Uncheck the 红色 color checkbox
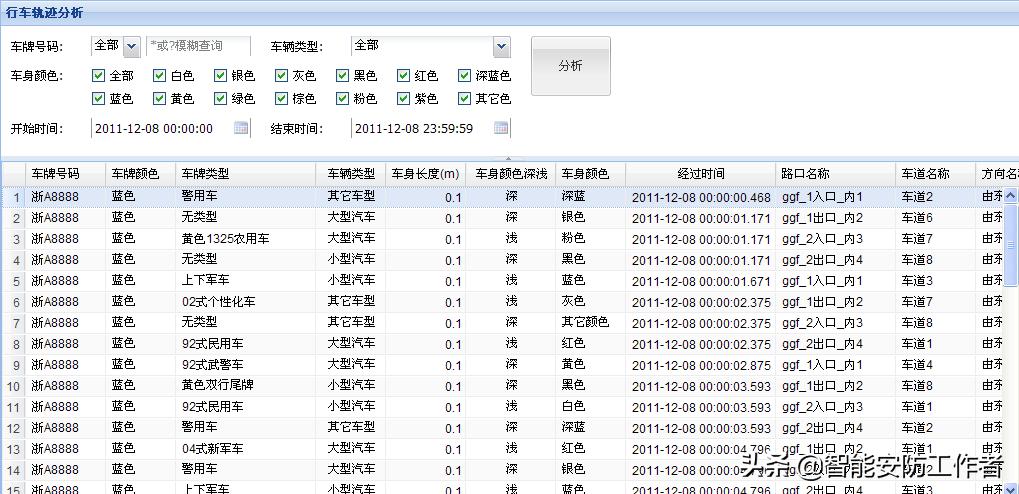Screen dimensions: 1019x494 click(x=404, y=75)
